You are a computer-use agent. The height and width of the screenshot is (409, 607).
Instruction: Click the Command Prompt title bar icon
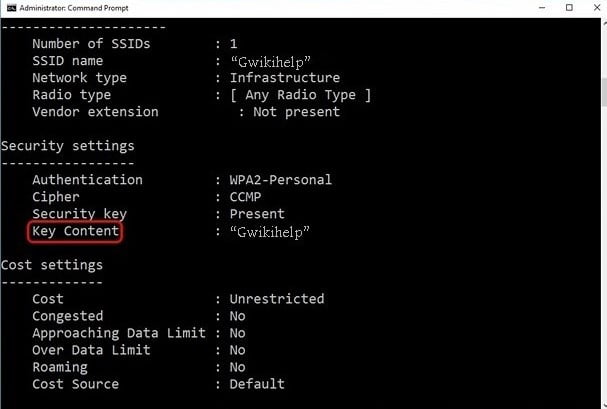pyautogui.click(x=12, y=8)
